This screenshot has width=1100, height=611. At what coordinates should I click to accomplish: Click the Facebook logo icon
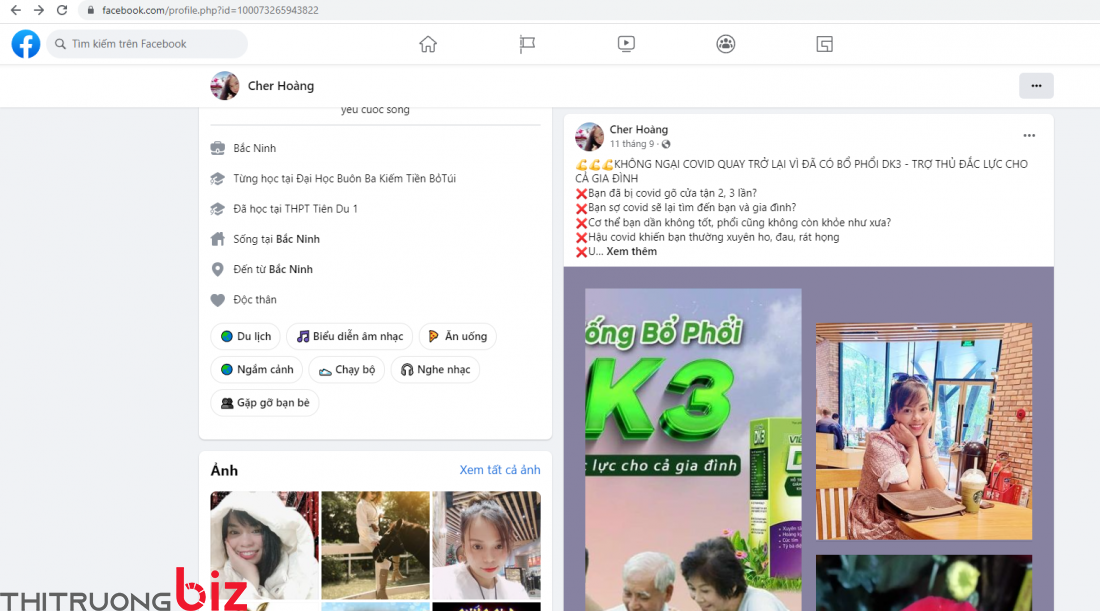pyautogui.click(x=26, y=44)
